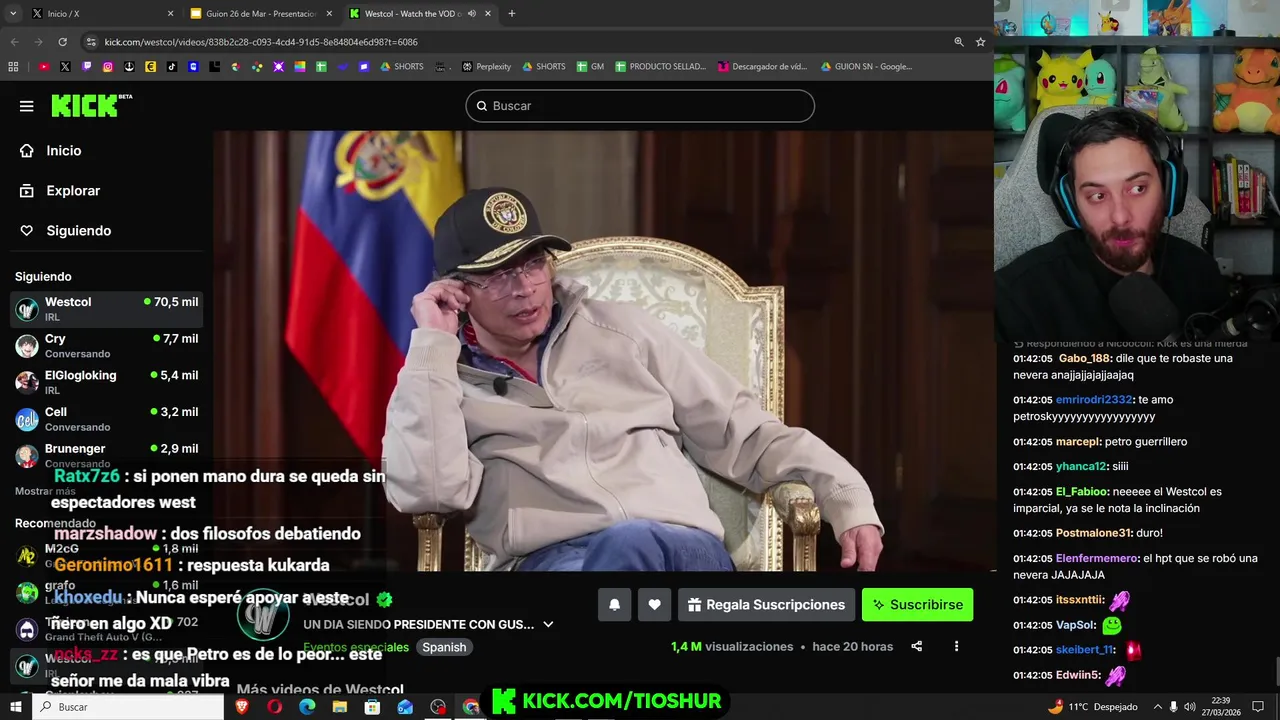Open the Brunenger channel
Screen dimensions: 1280x720
click(106, 455)
